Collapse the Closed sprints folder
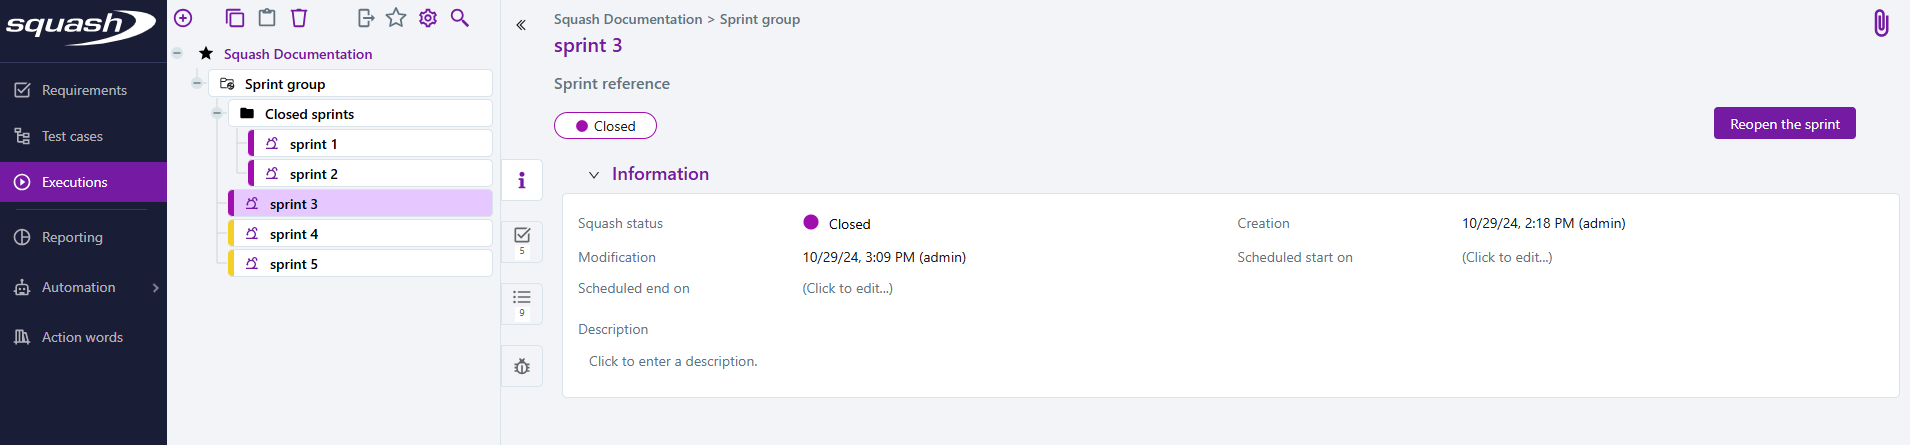1910x445 pixels. coord(217,113)
